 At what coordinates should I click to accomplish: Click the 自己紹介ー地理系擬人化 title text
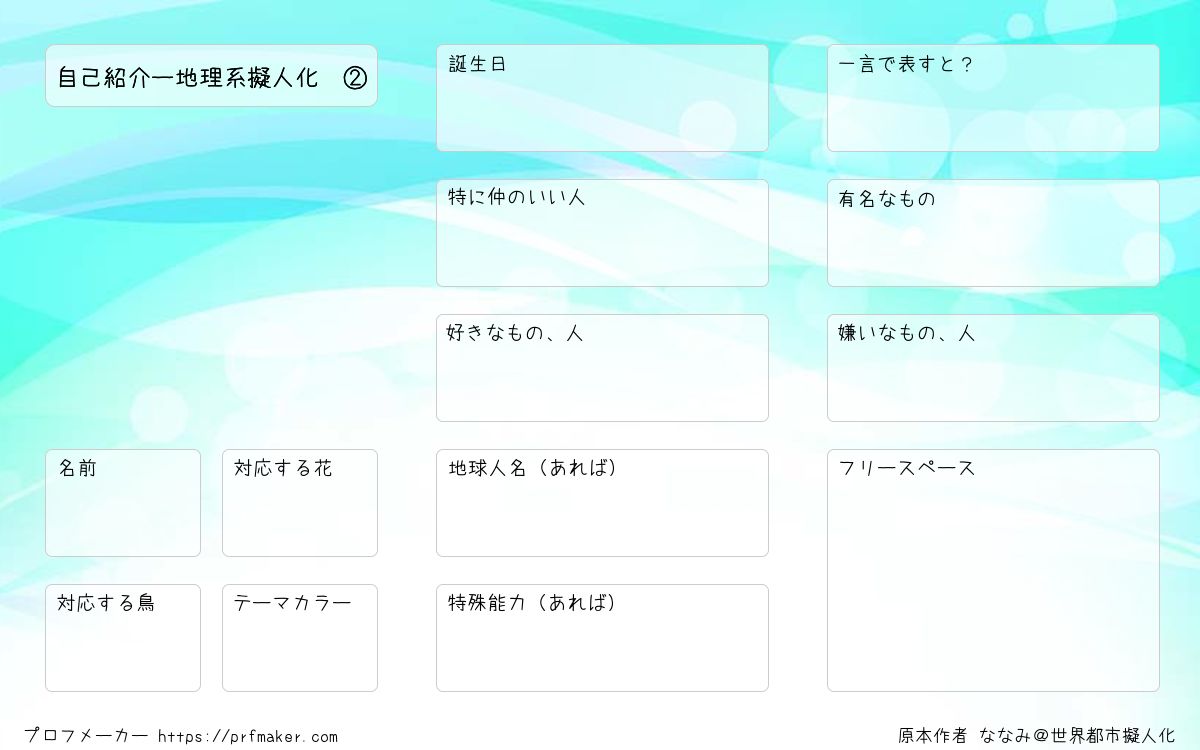[x=188, y=78]
